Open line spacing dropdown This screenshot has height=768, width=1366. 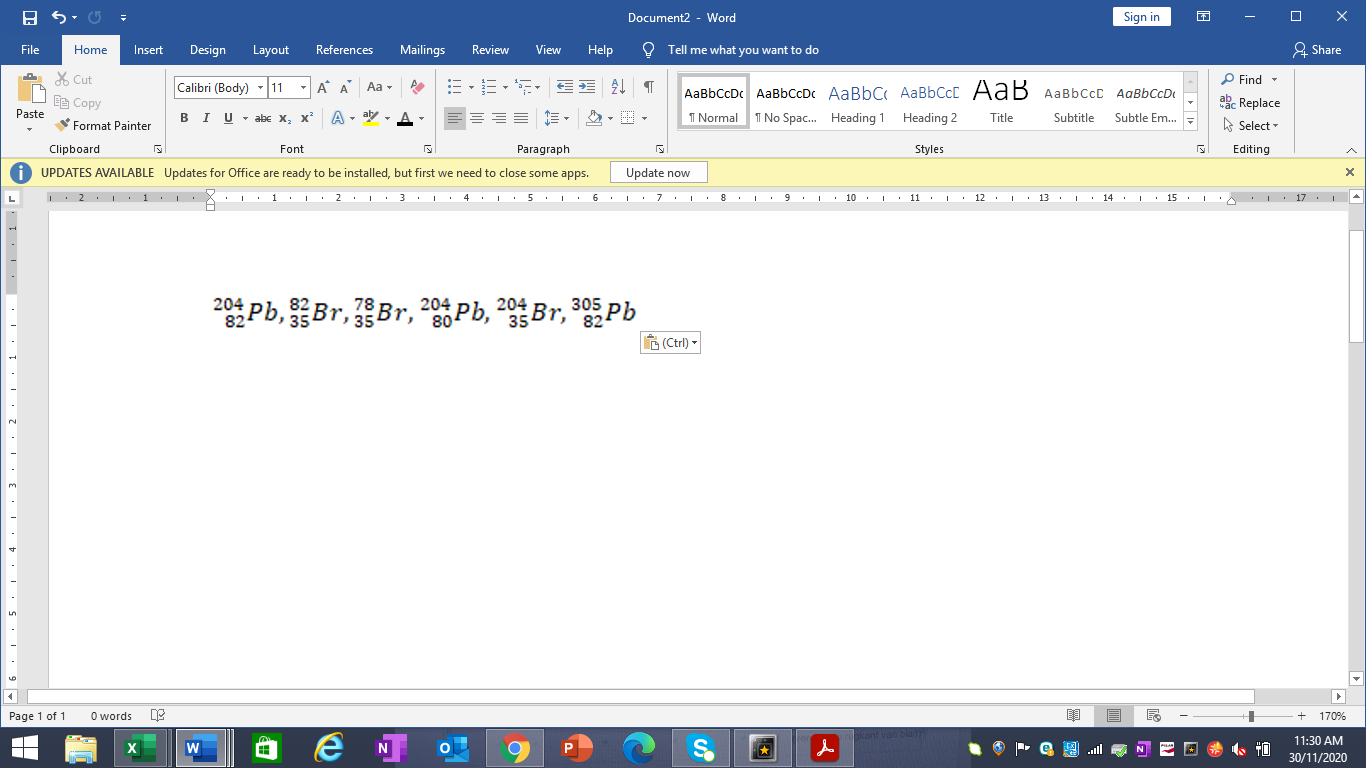[566, 118]
